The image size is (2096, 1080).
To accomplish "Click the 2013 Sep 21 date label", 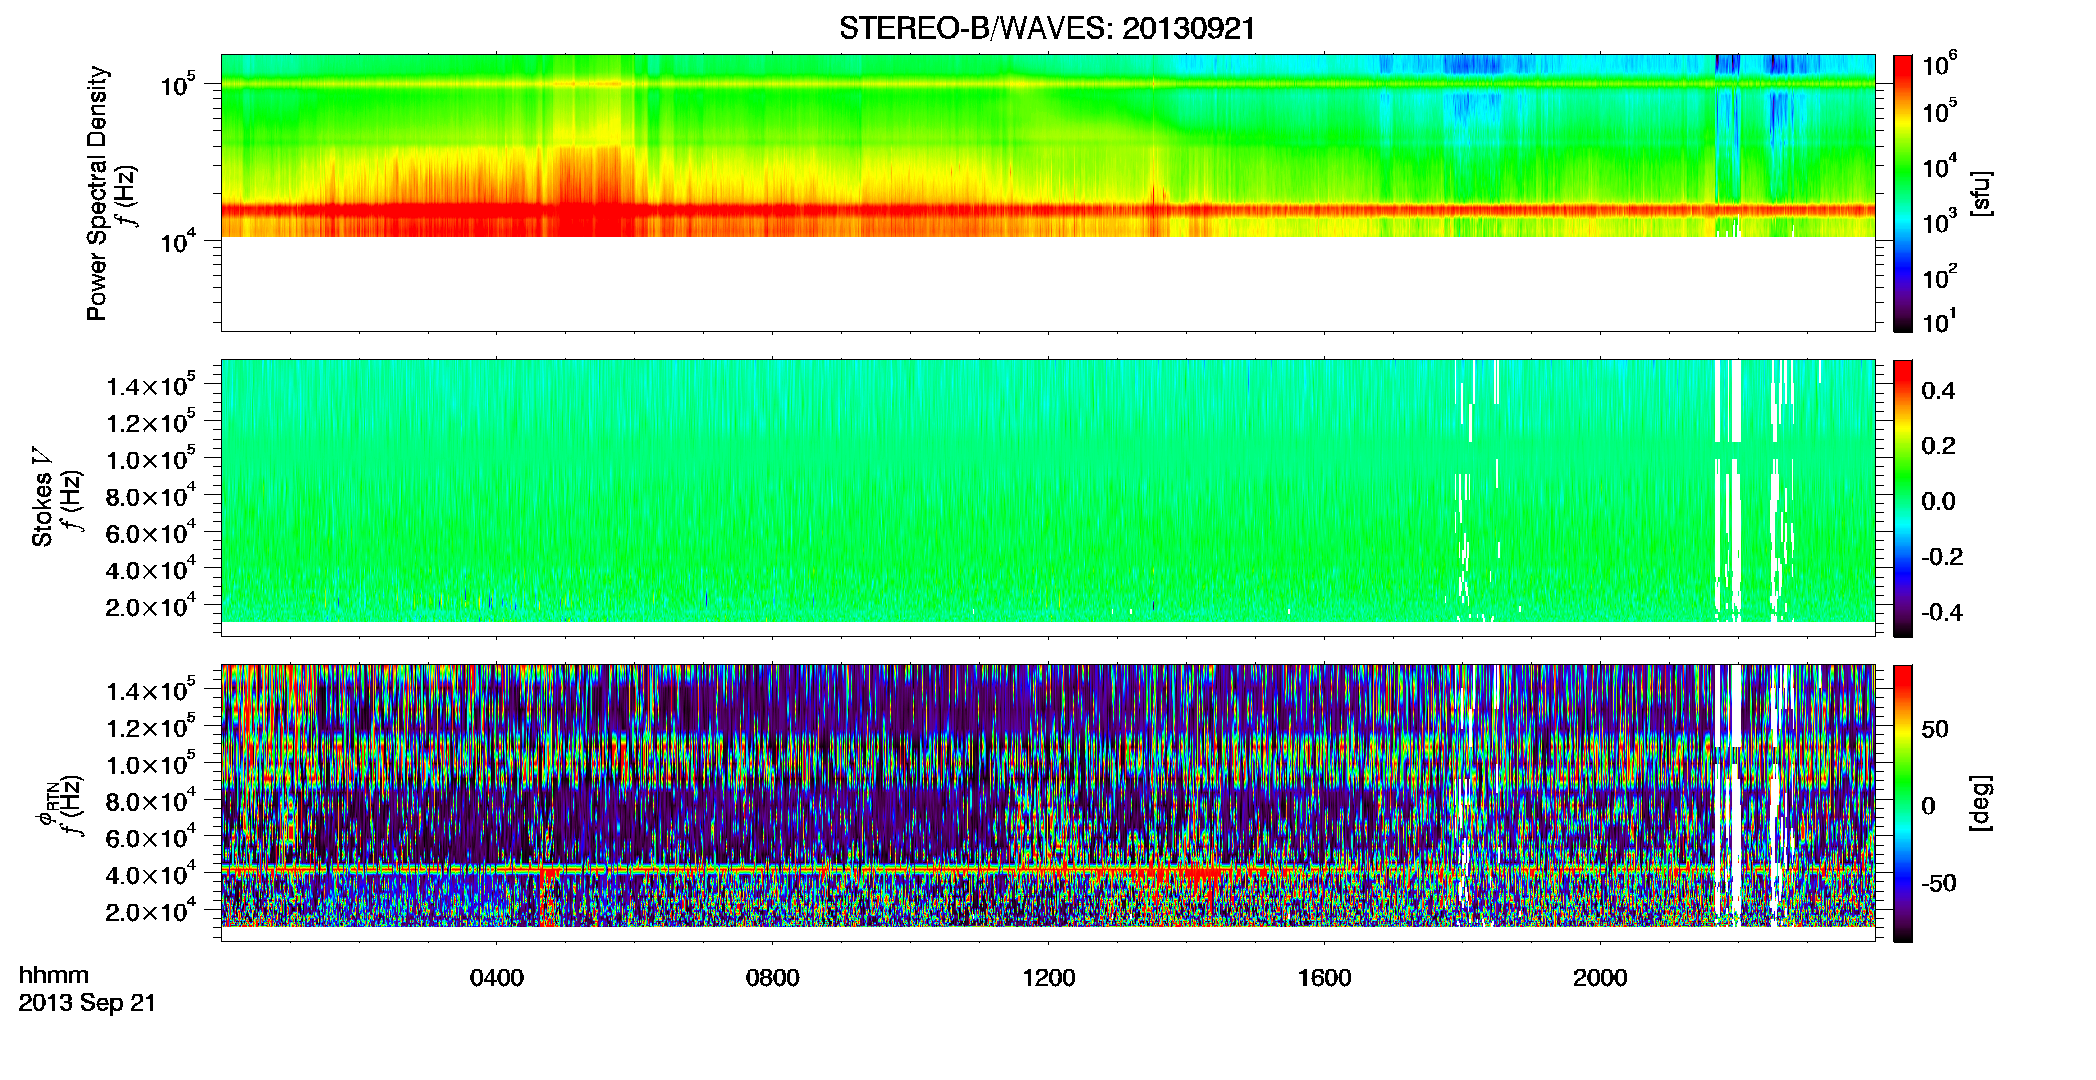I will (x=87, y=1002).
